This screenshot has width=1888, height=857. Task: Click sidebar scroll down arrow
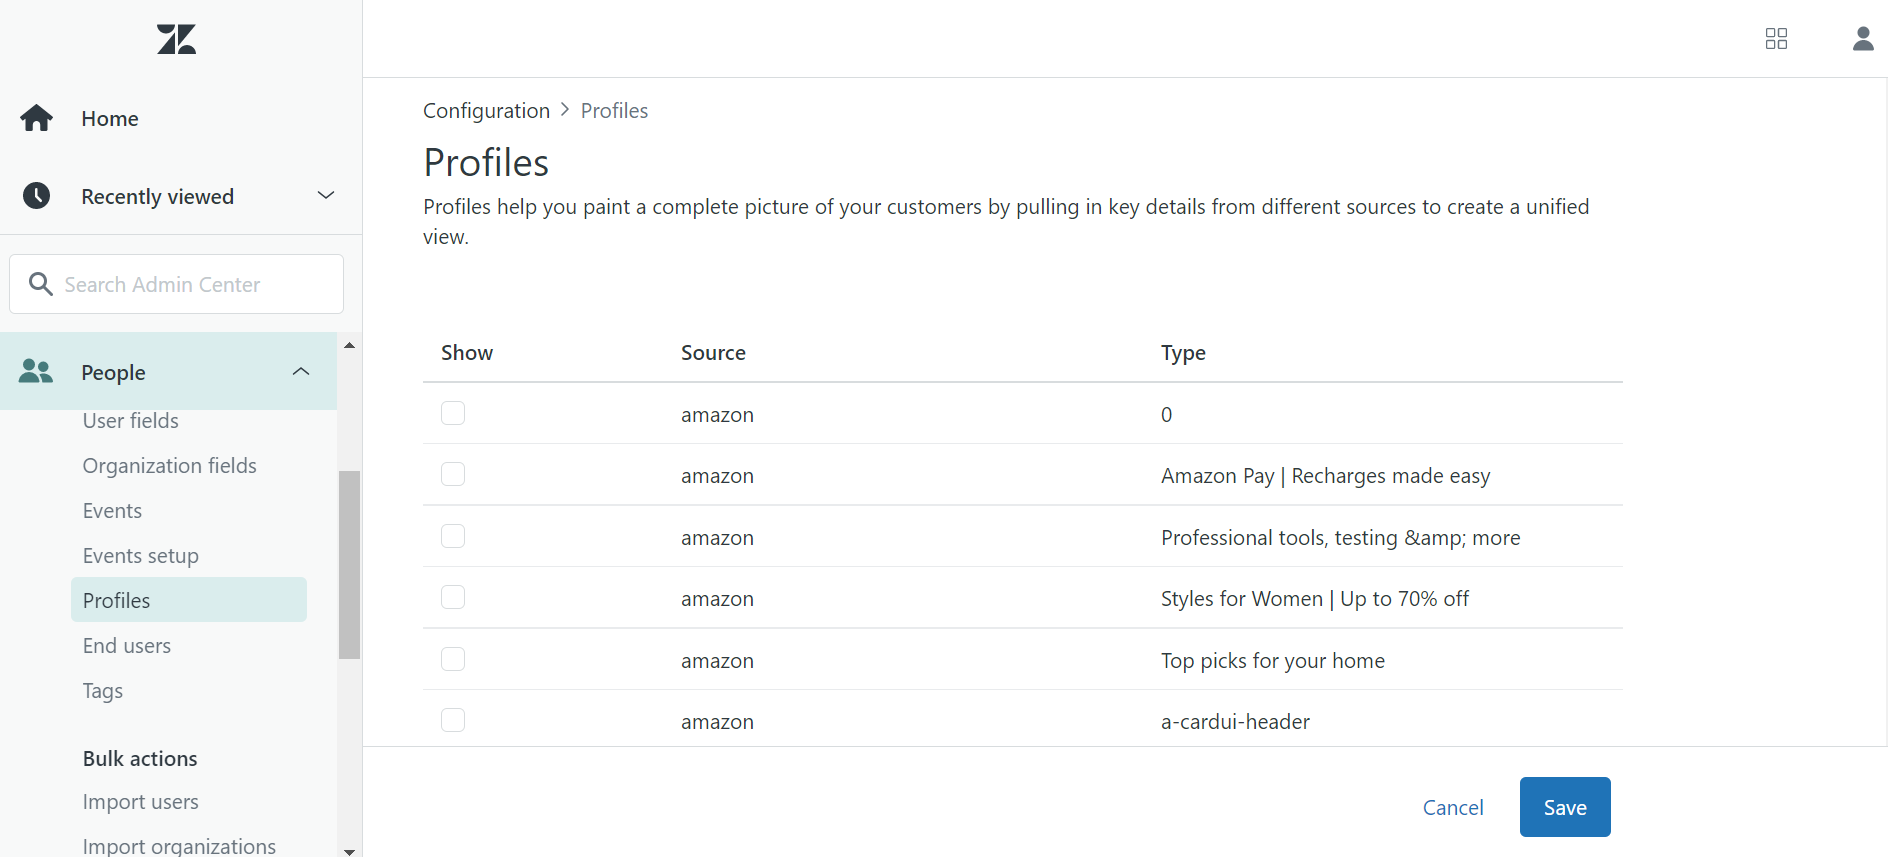click(x=349, y=851)
